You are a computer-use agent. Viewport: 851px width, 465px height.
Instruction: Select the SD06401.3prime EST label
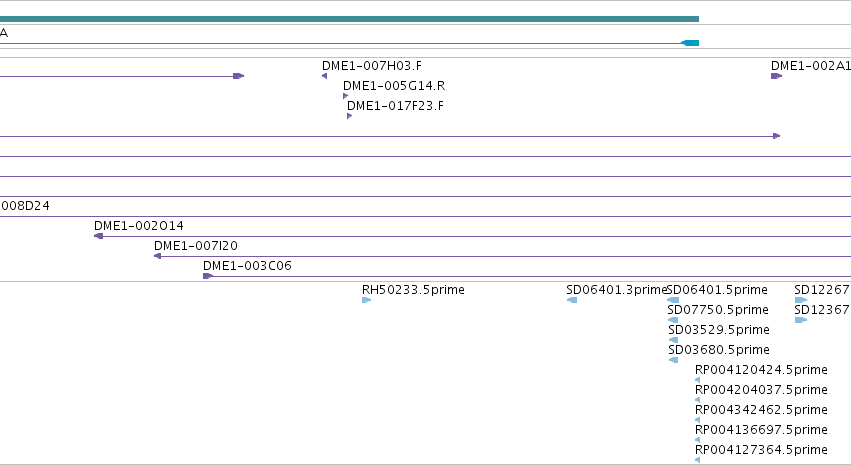(x=616, y=290)
